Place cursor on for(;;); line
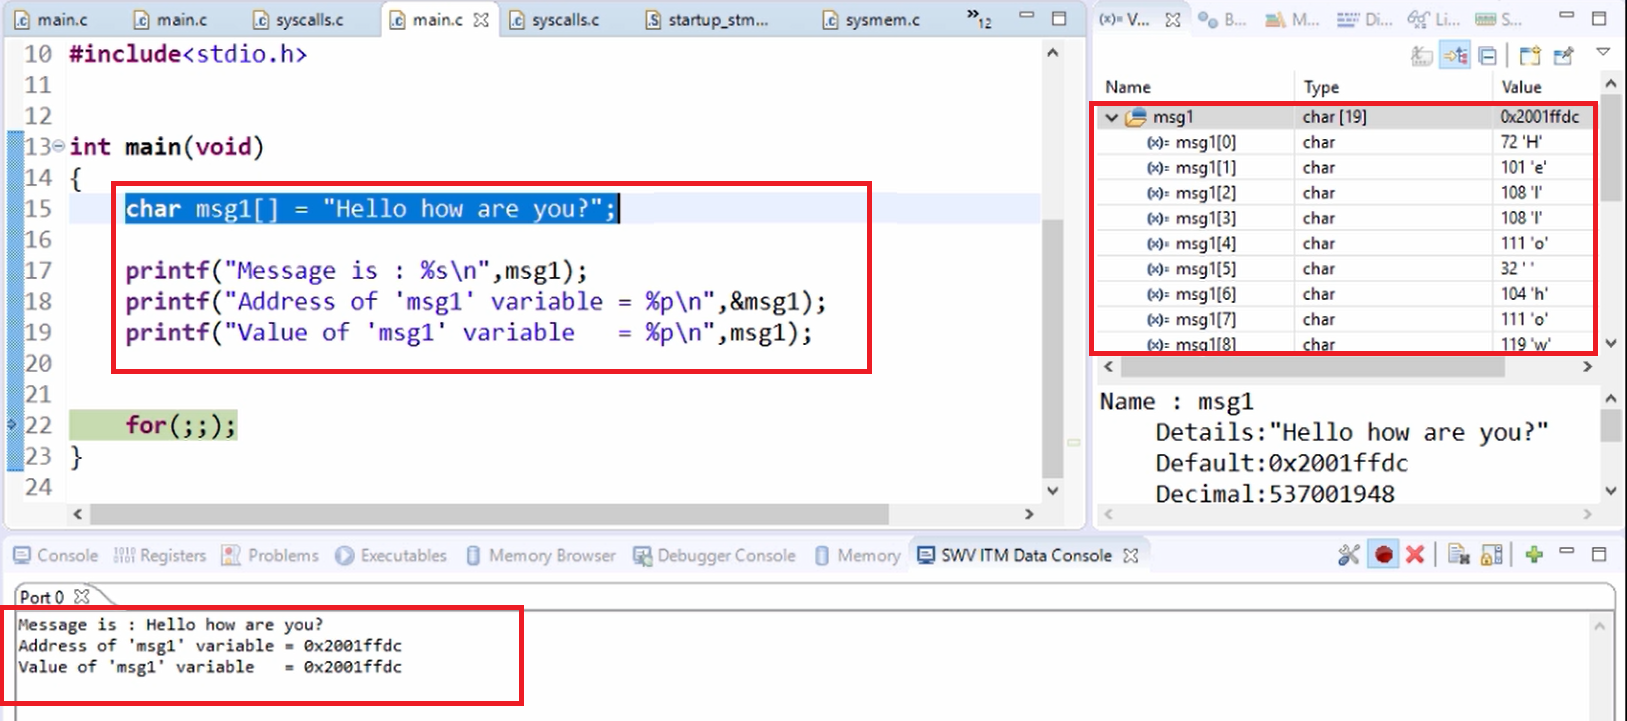This screenshot has width=1627, height=721. 181,426
